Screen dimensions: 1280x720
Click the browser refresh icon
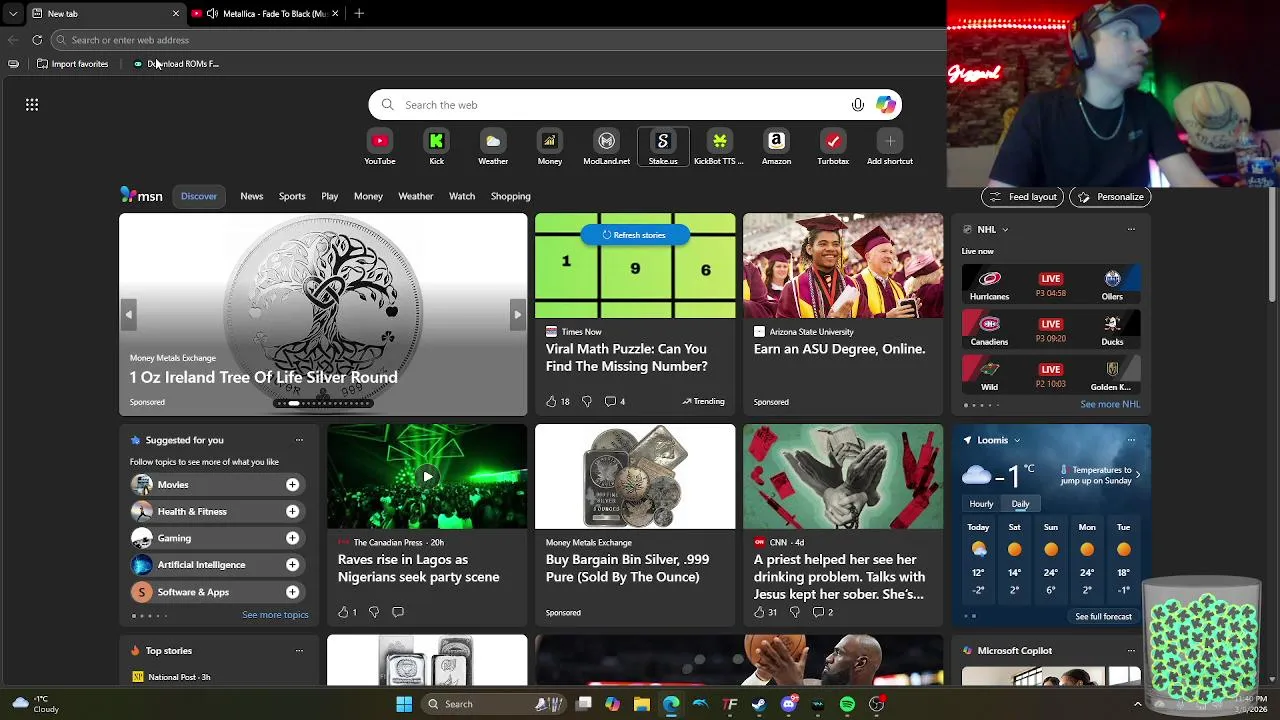coord(37,40)
